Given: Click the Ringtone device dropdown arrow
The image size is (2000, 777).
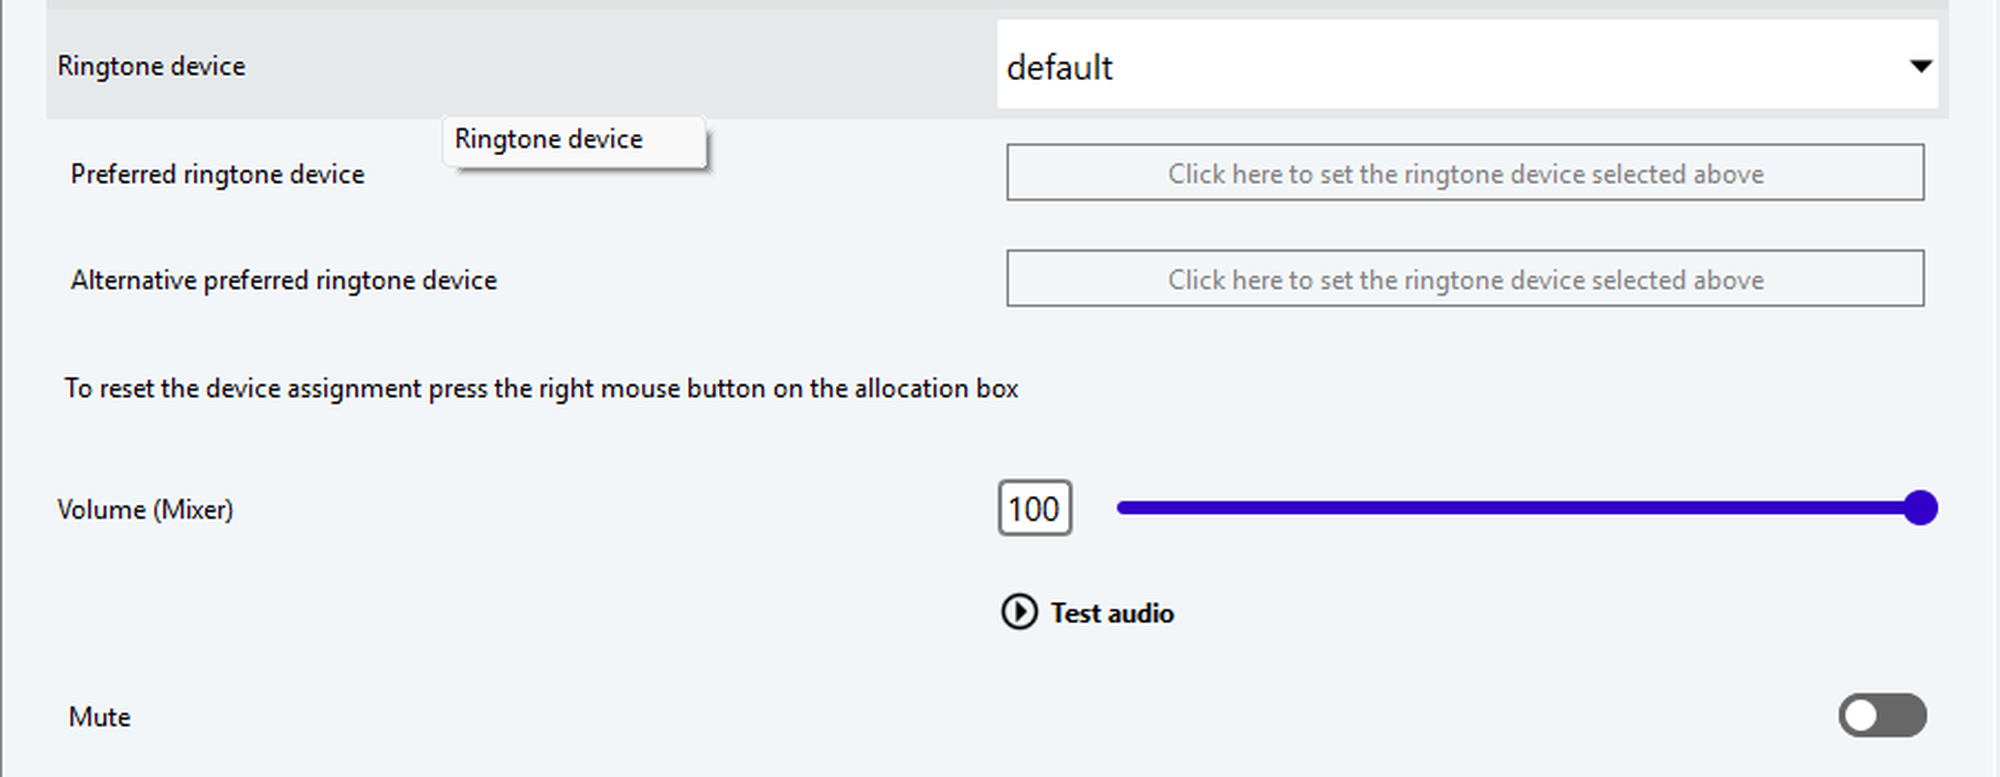Looking at the screenshot, I should click(1920, 67).
